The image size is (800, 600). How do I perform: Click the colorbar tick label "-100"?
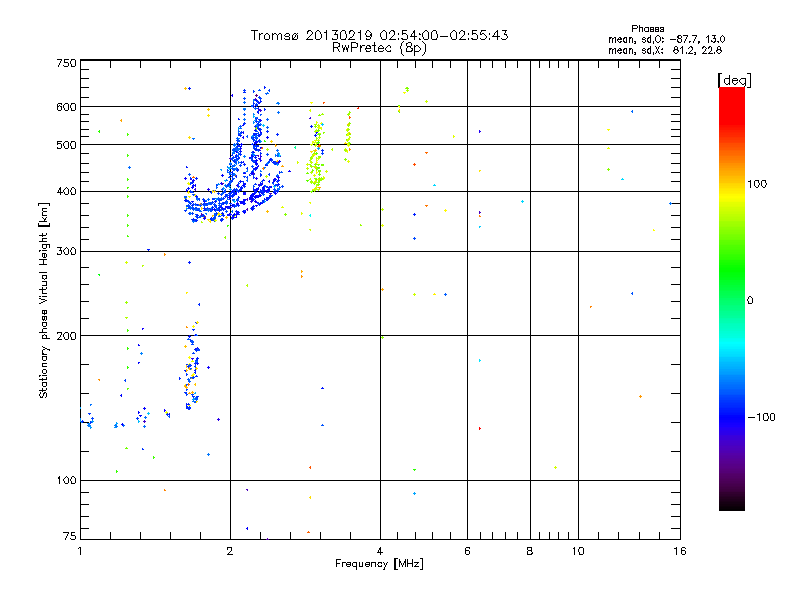coord(762,417)
